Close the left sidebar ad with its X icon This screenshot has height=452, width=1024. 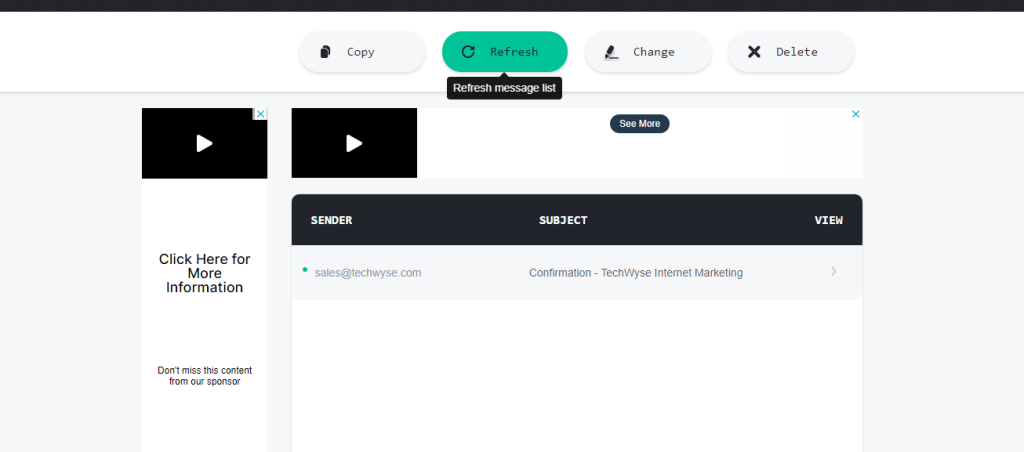tap(261, 114)
